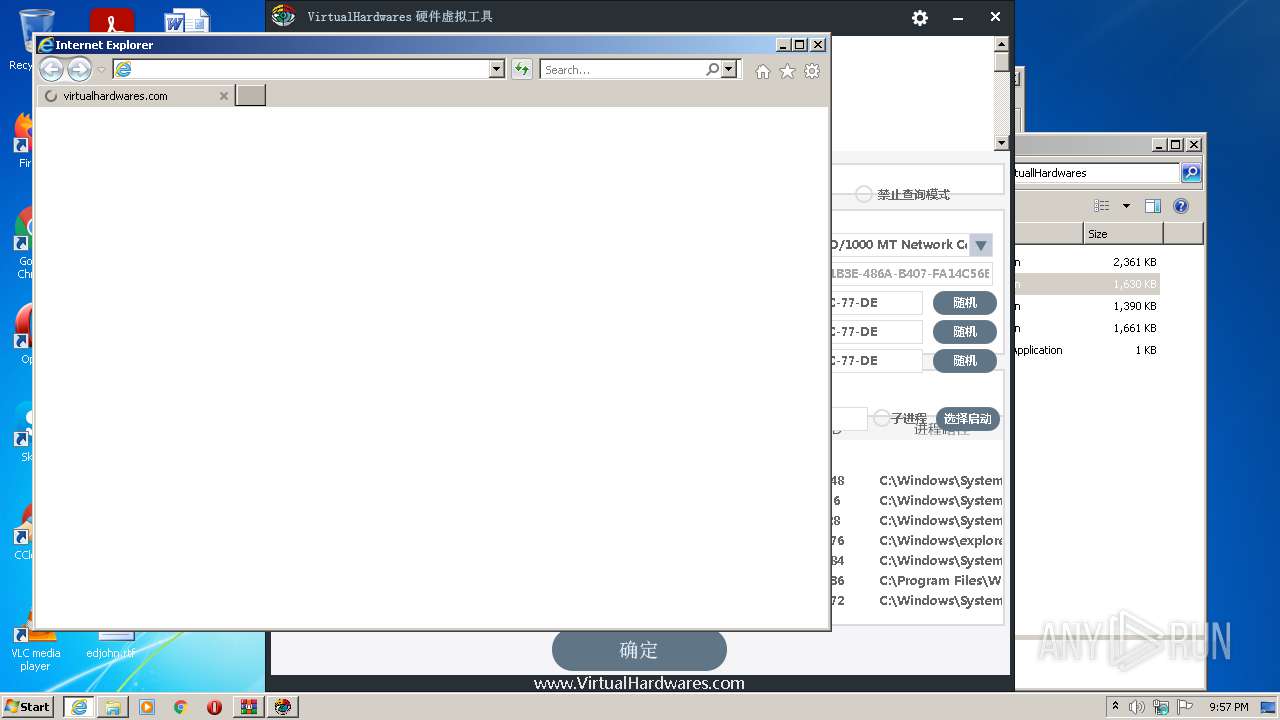Expand the network adapter dropdown
This screenshot has width=1280, height=720.
(981, 245)
